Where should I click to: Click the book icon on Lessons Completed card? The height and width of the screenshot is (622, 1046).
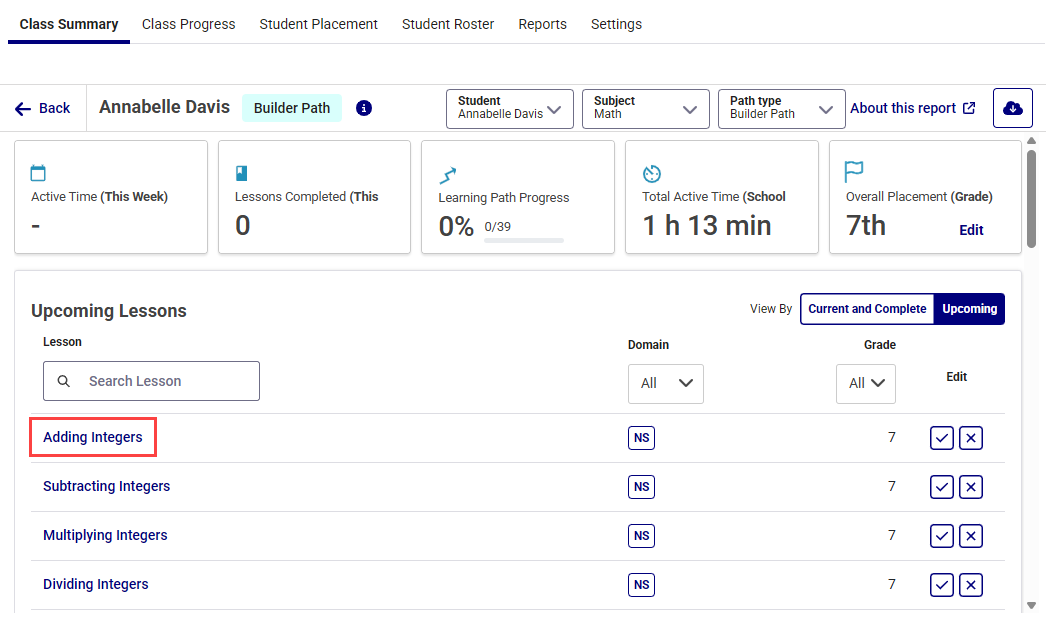[x=241, y=173]
